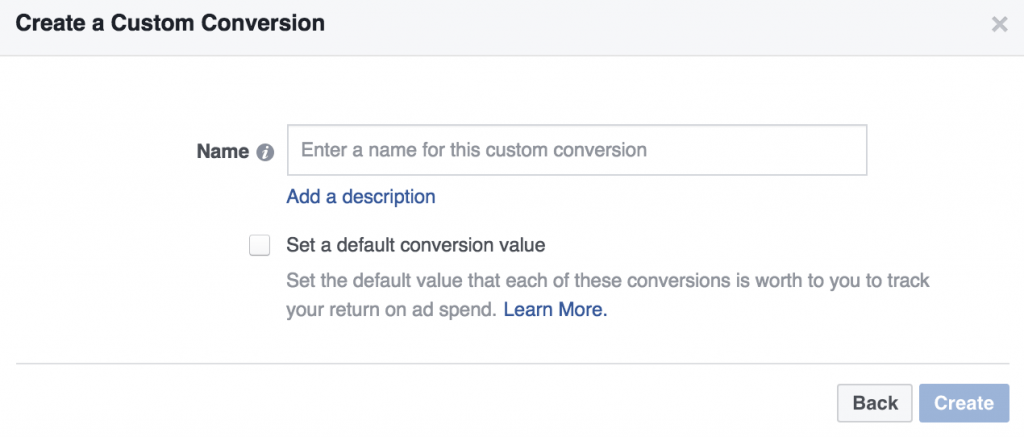1024x437 pixels.
Task: Click the Name field label
Action: (x=223, y=152)
